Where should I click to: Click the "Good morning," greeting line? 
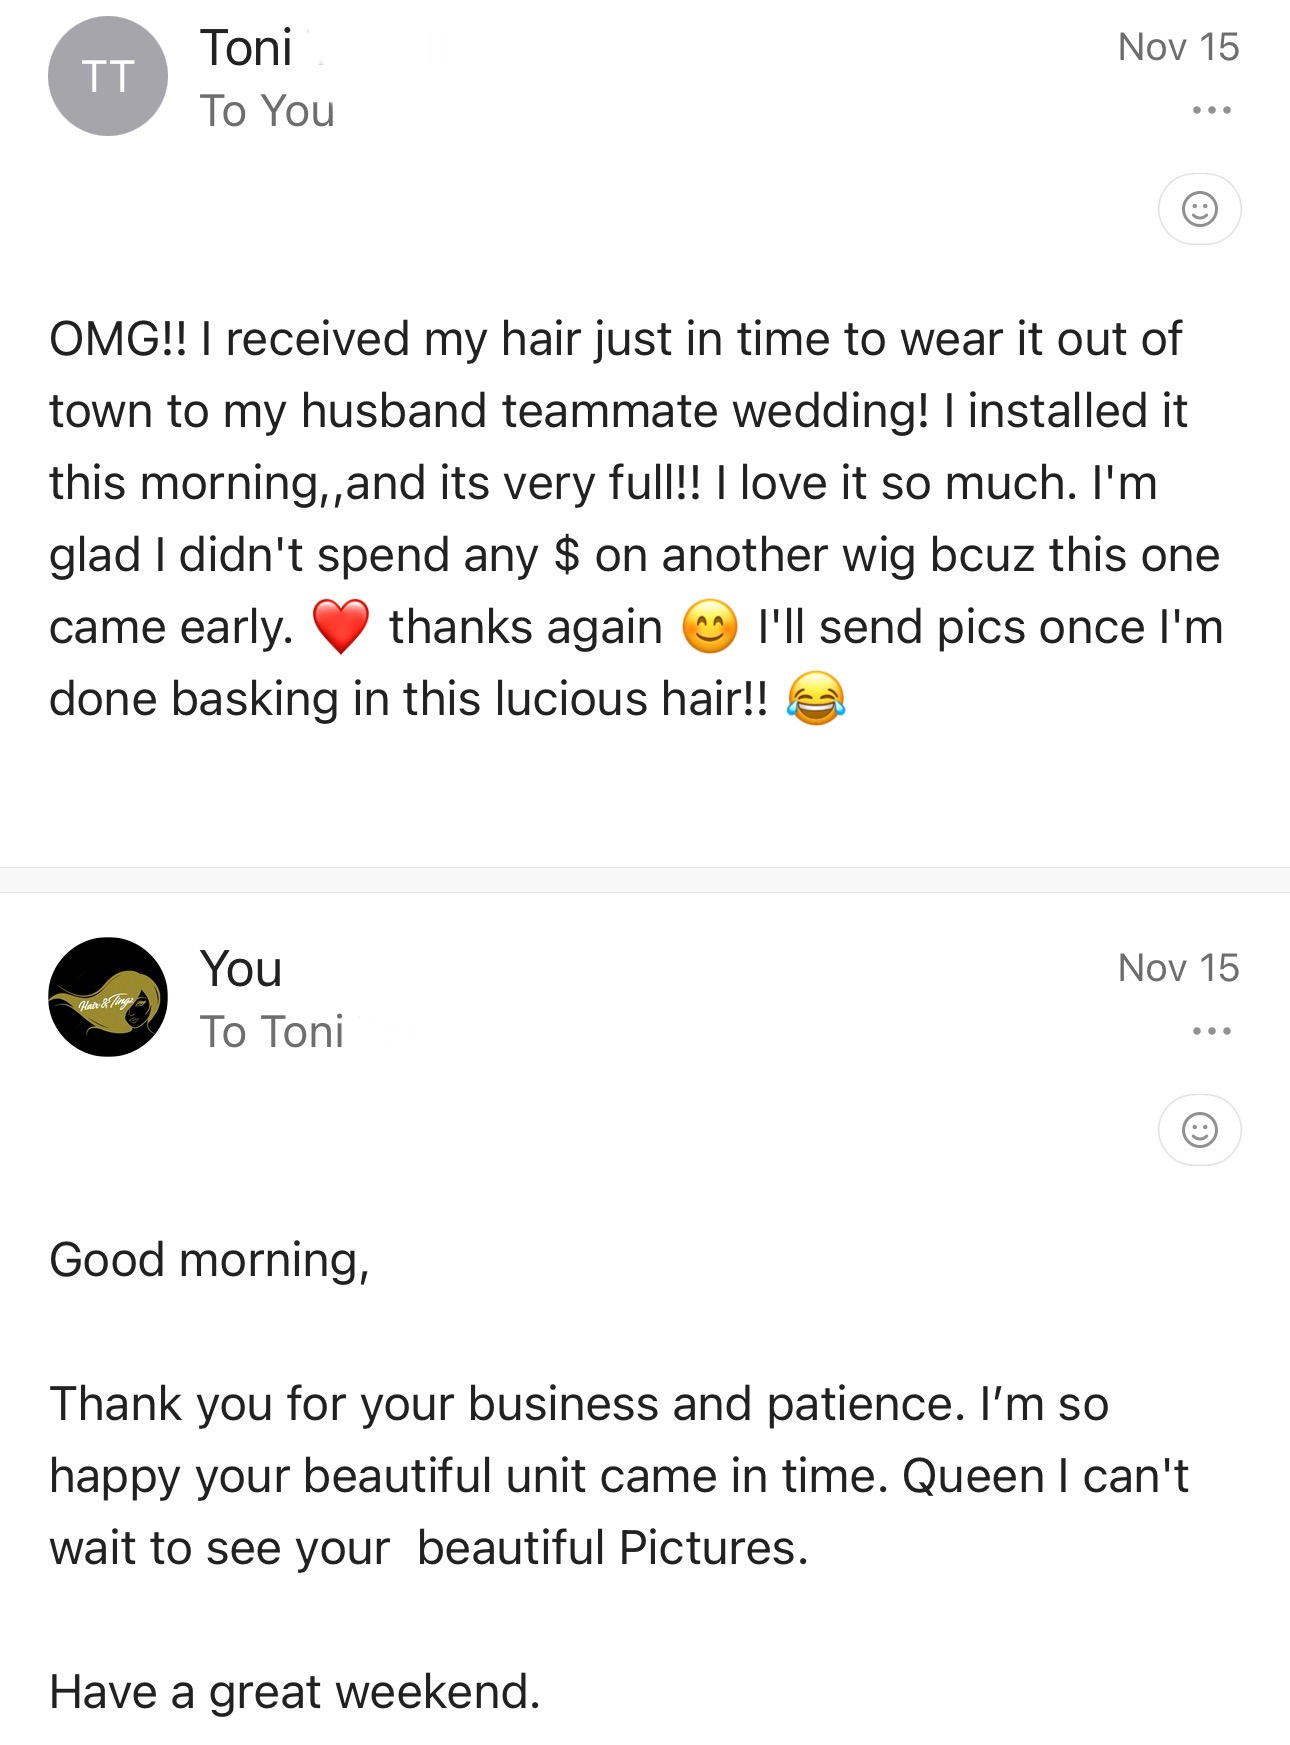[x=210, y=1260]
